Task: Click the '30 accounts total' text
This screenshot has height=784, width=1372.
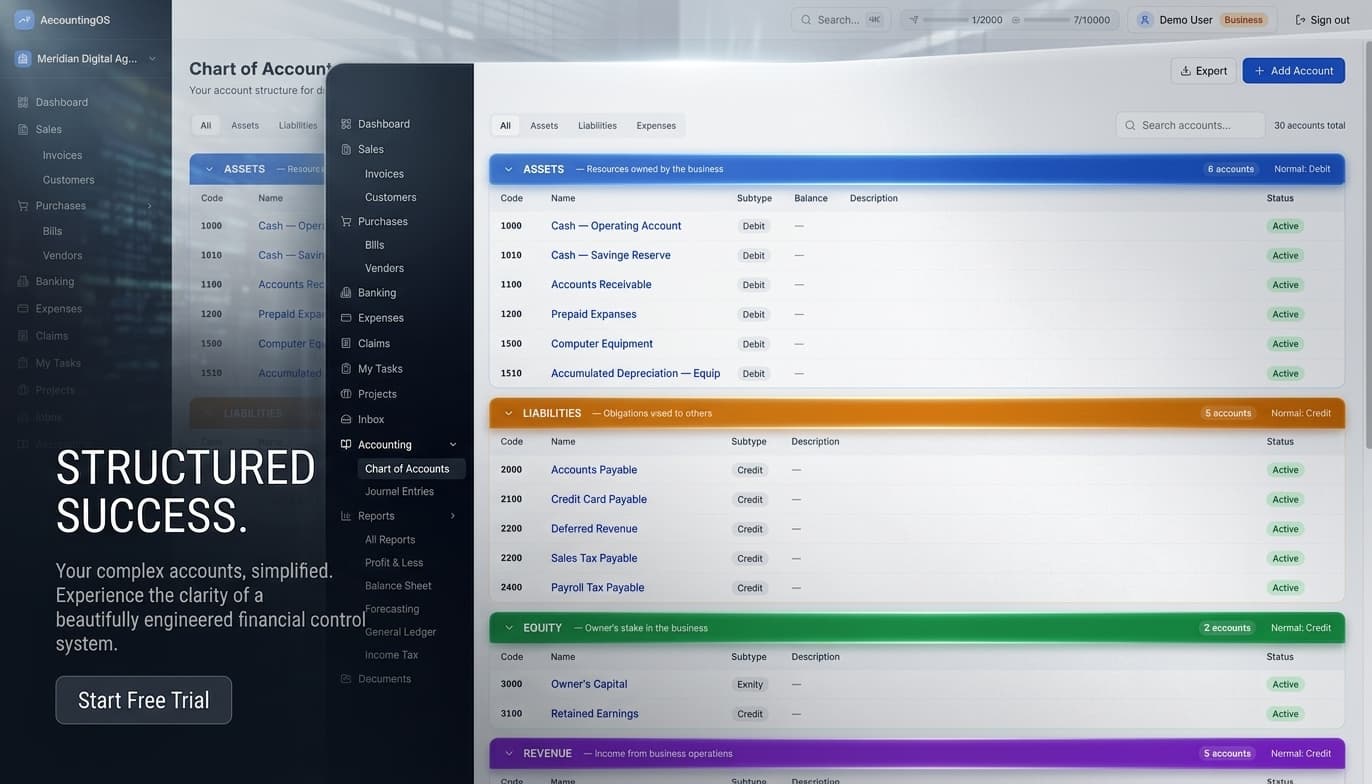Action: (1309, 126)
